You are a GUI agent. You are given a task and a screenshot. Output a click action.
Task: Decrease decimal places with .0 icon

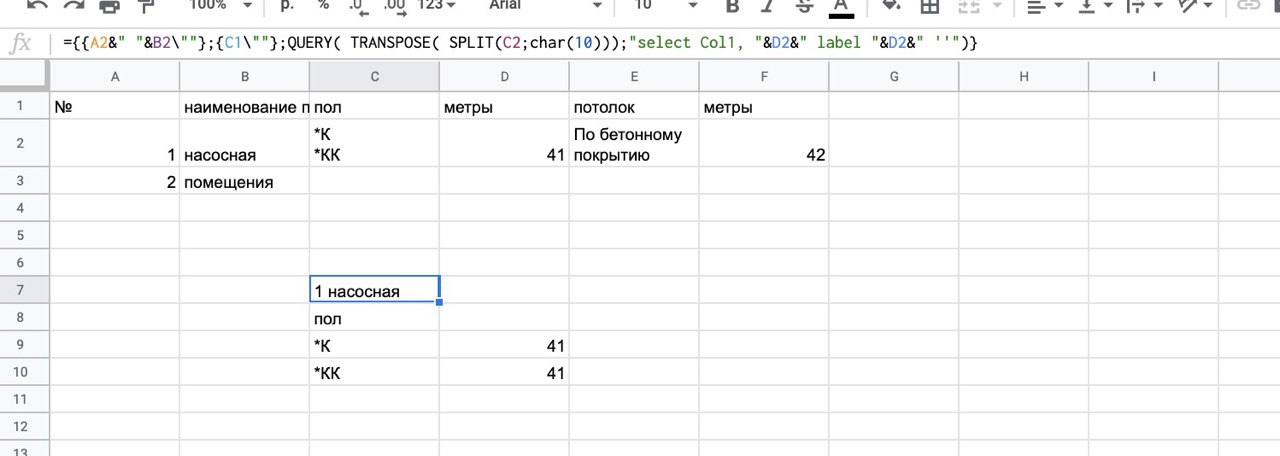click(x=357, y=6)
